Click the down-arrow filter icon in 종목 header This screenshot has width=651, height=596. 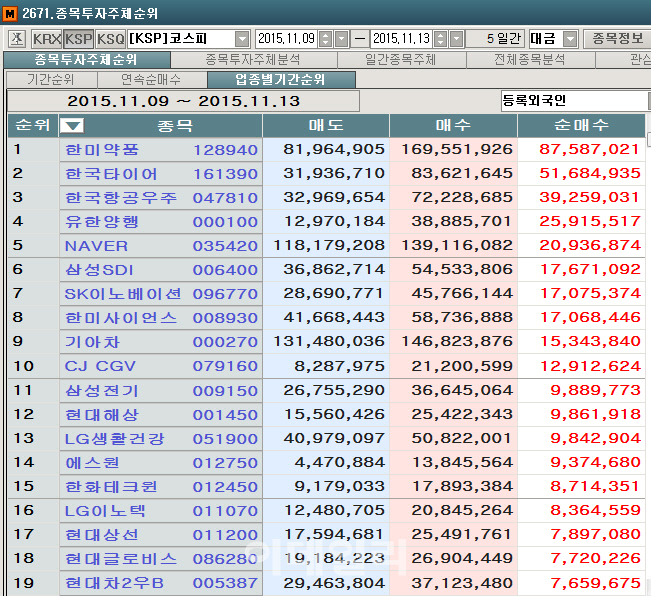[x=72, y=125]
